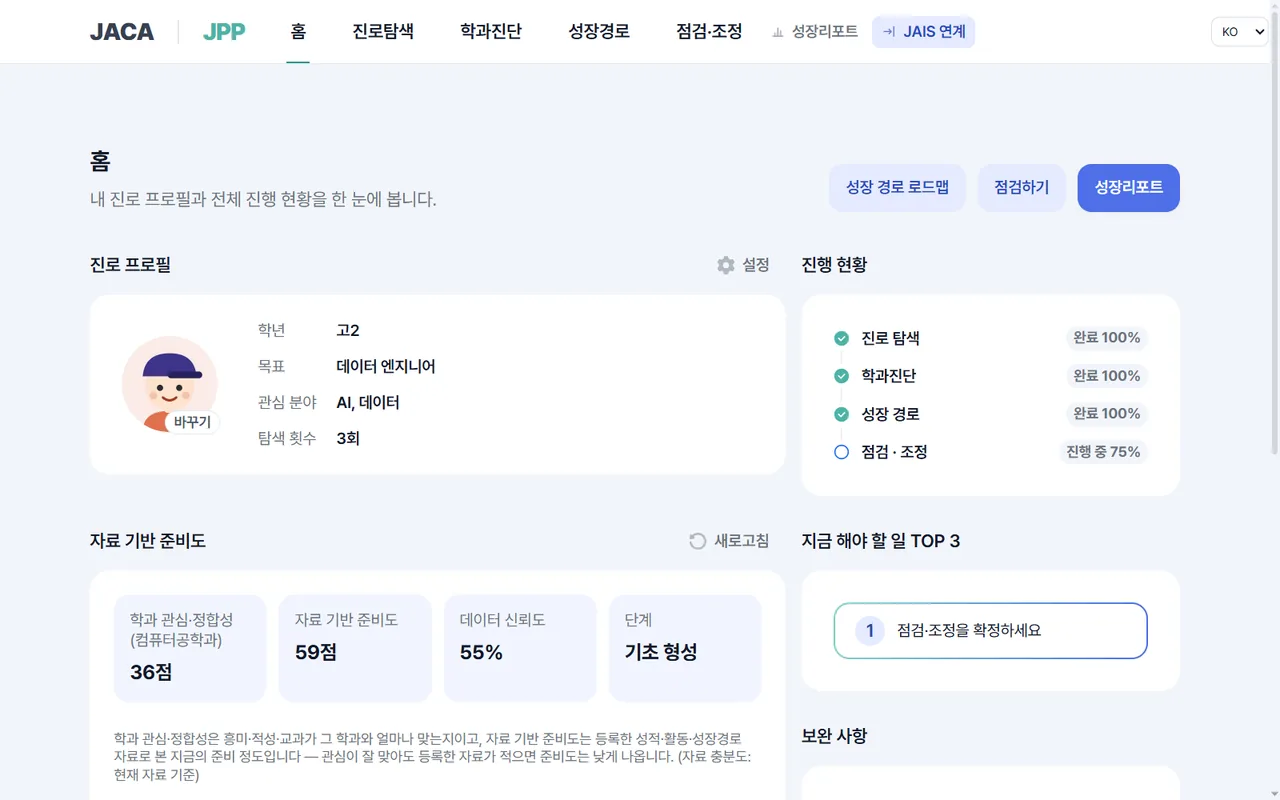1280x800 pixels.
Task: Open the 성장 경로 로드맵 button
Action: (x=897, y=188)
